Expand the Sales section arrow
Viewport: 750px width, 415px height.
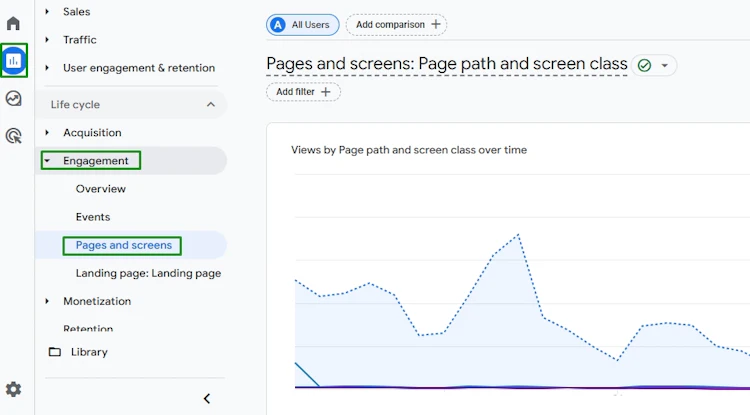(47, 11)
